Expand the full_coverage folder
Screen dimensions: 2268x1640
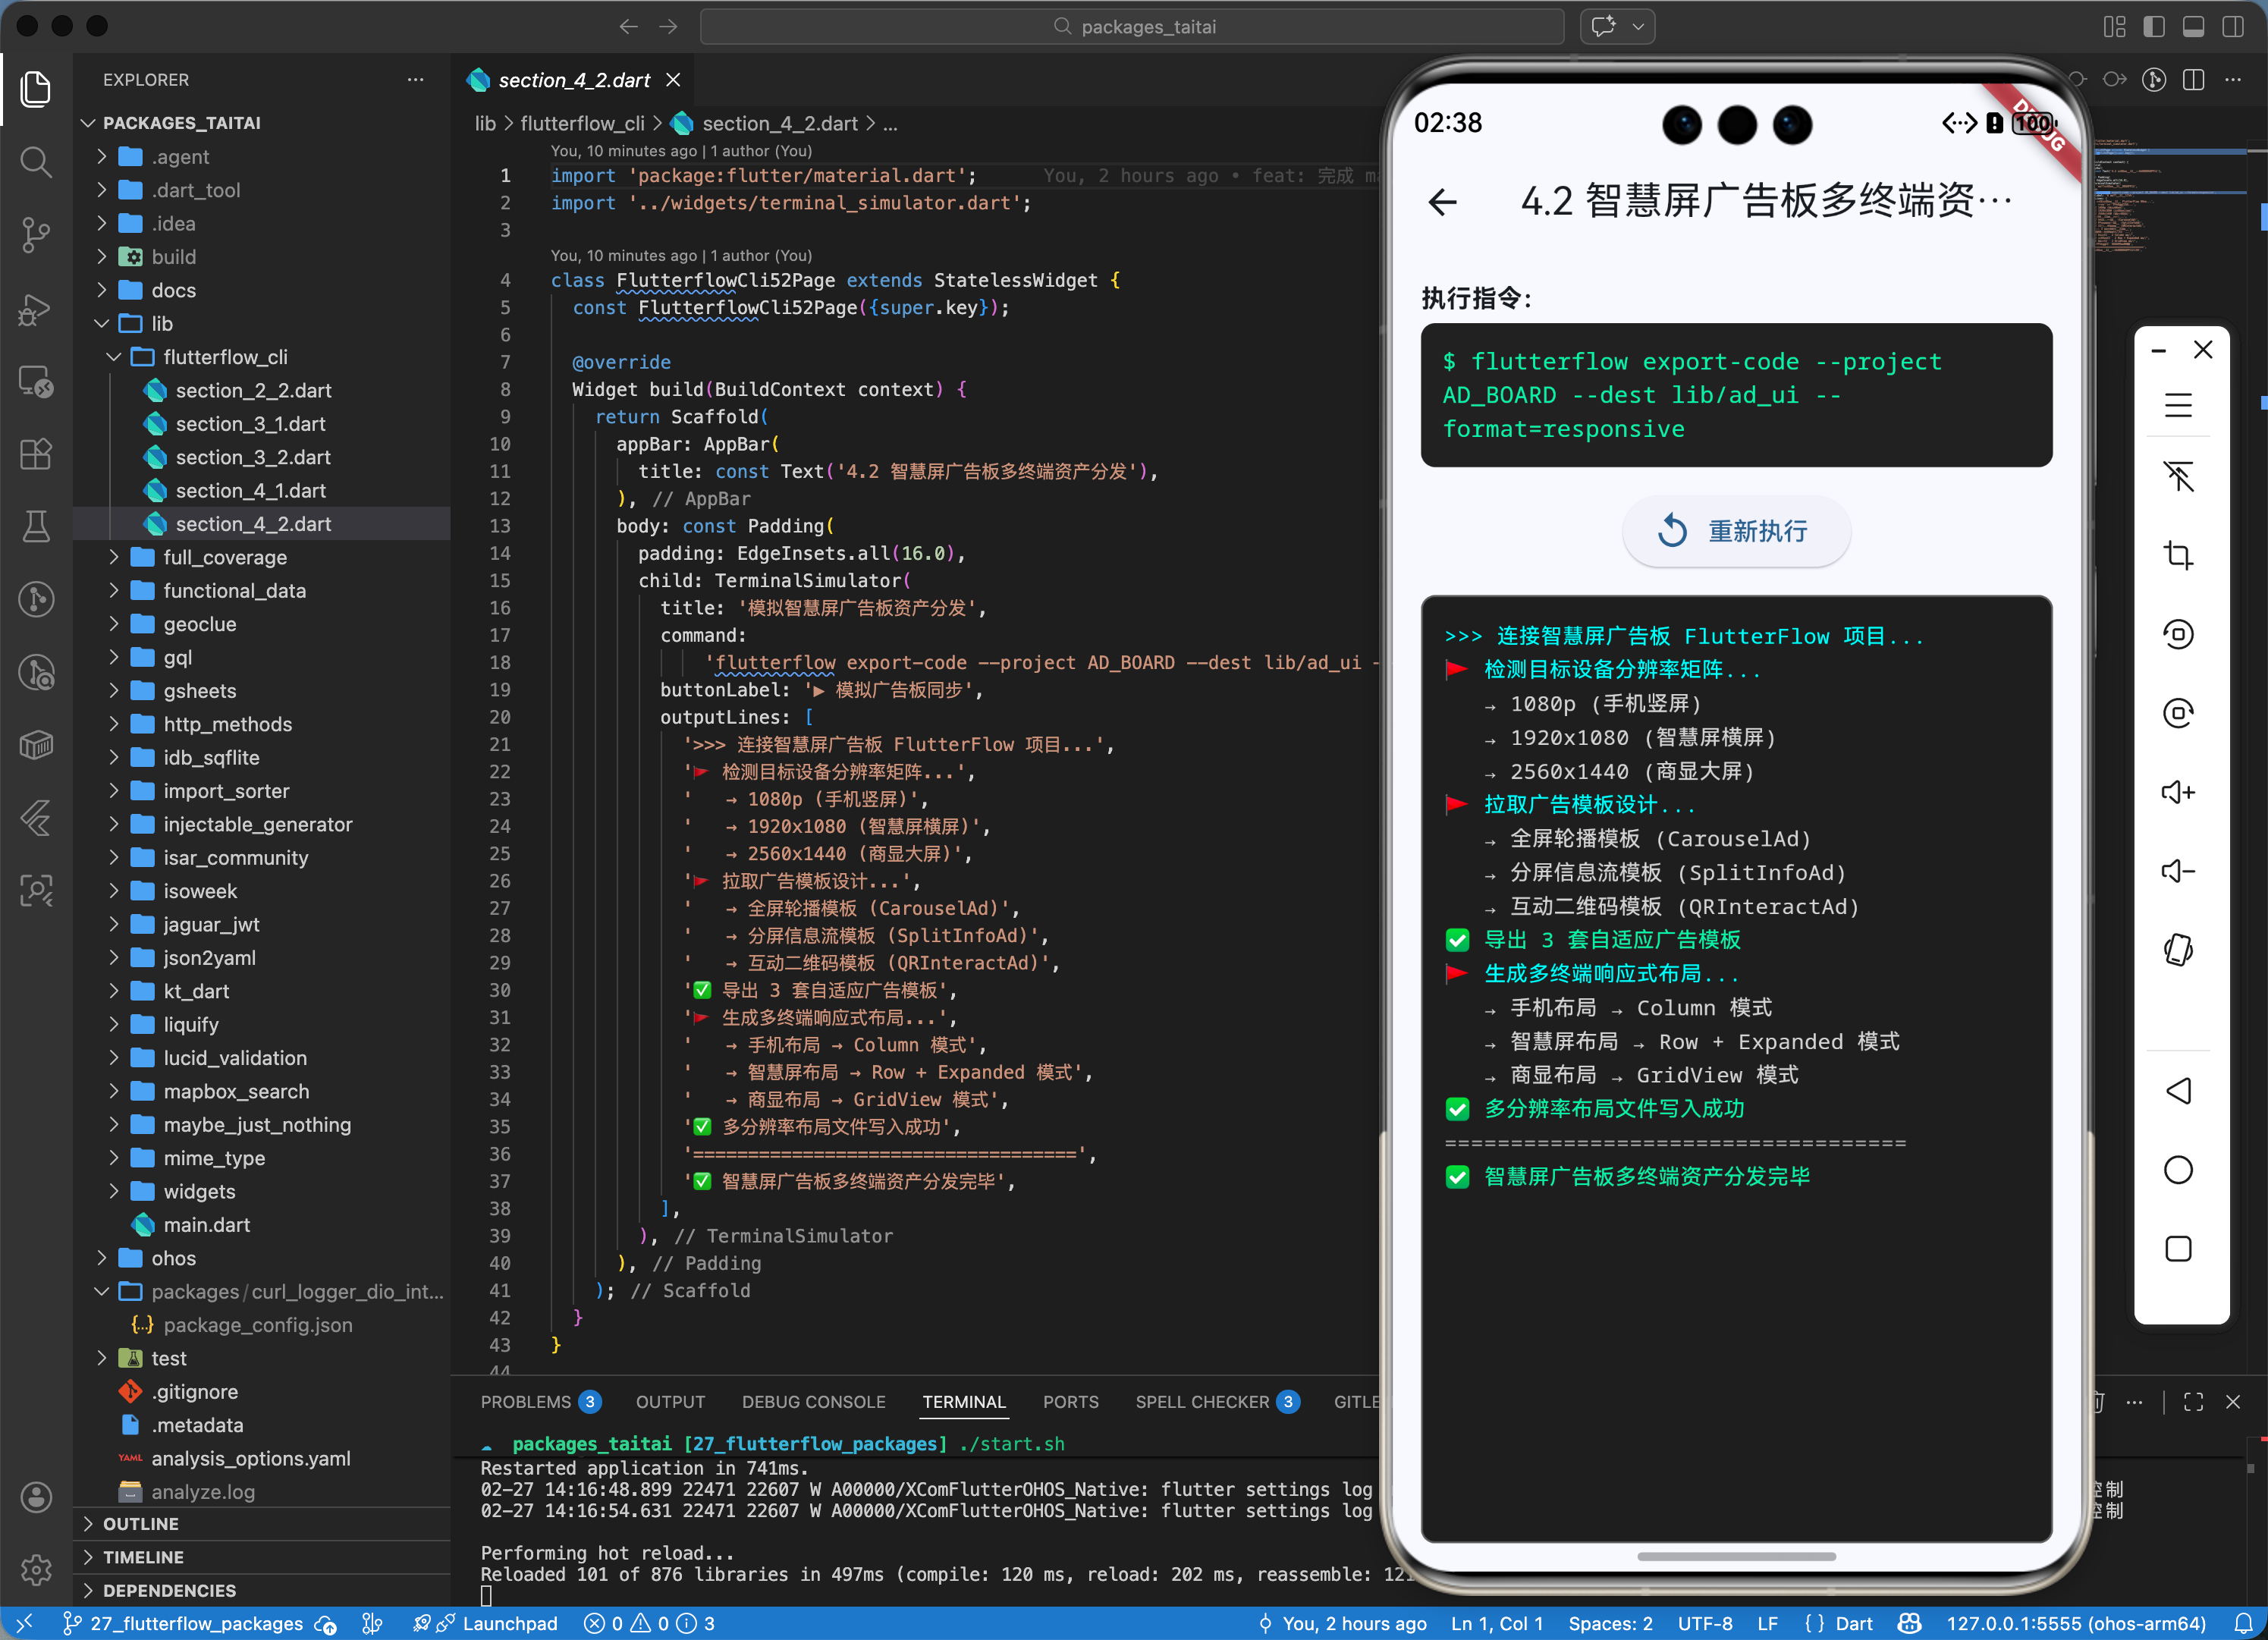point(224,557)
